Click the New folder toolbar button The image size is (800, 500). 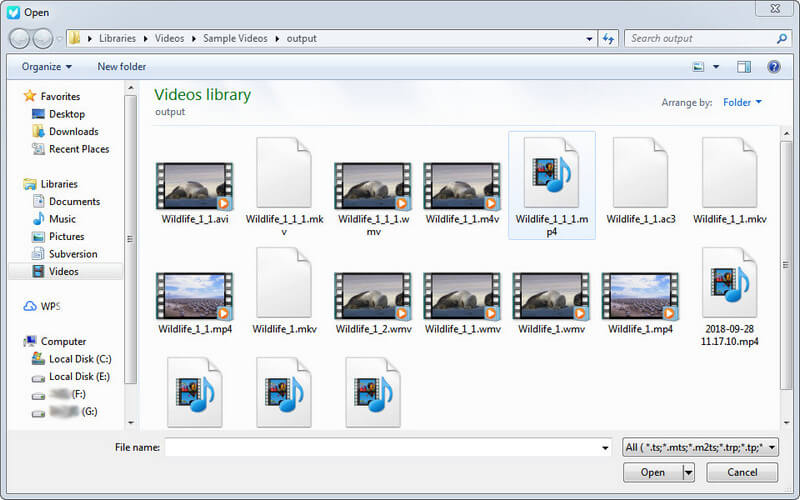click(121, 67)
